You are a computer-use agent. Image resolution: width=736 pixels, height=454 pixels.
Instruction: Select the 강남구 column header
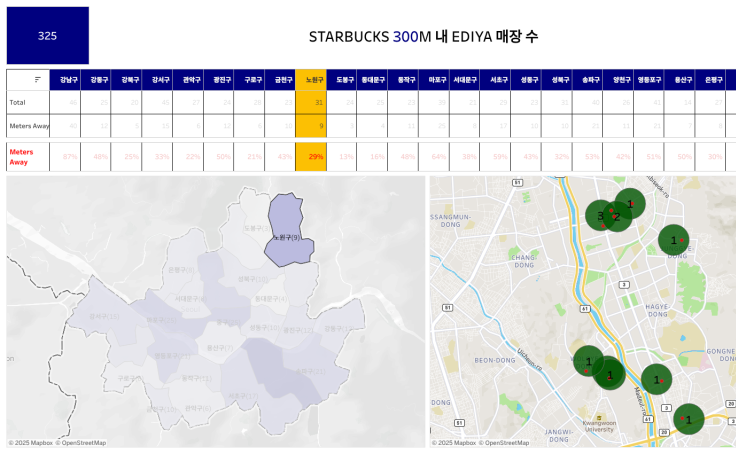coord(68,79)
